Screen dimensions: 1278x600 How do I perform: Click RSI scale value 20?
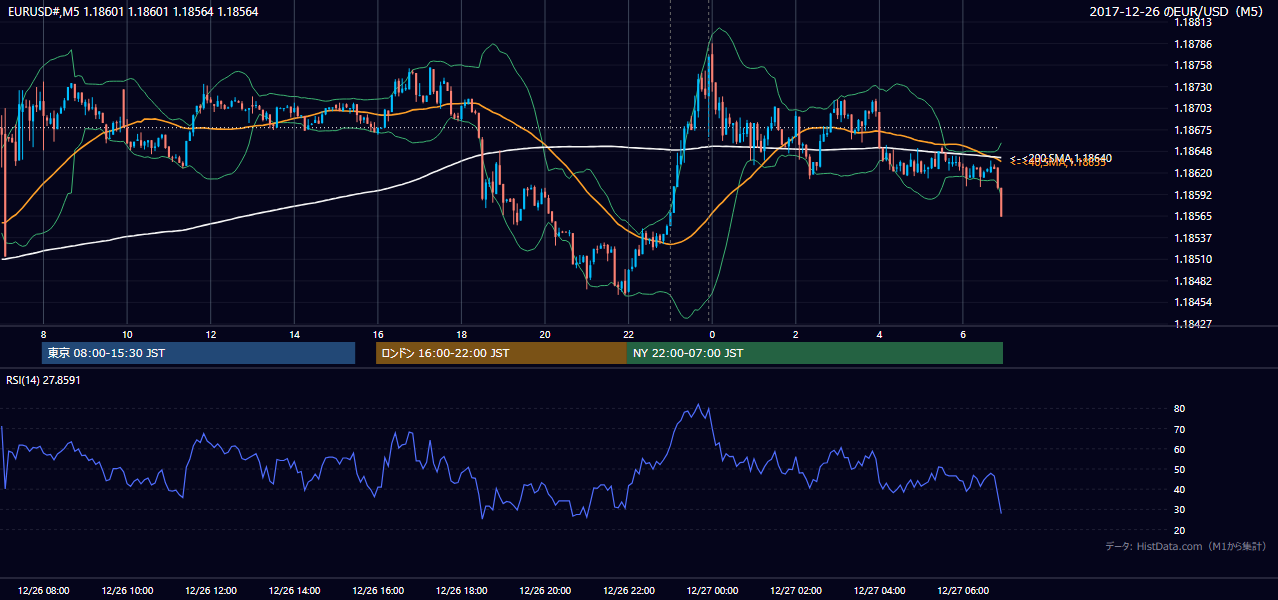(1179, 530)
